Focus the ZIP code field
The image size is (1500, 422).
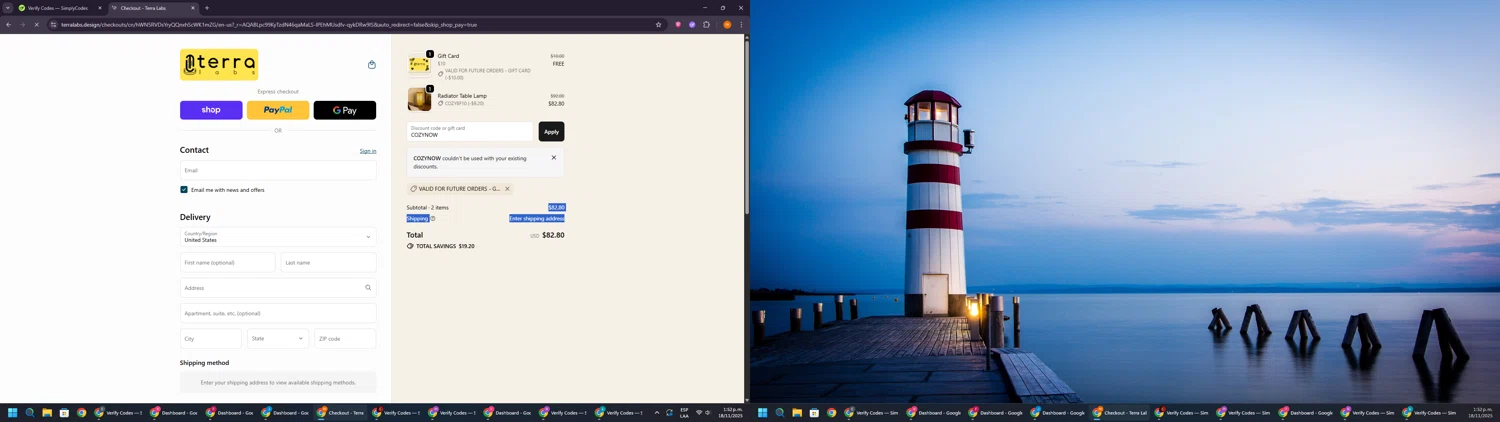pos(345,339)
